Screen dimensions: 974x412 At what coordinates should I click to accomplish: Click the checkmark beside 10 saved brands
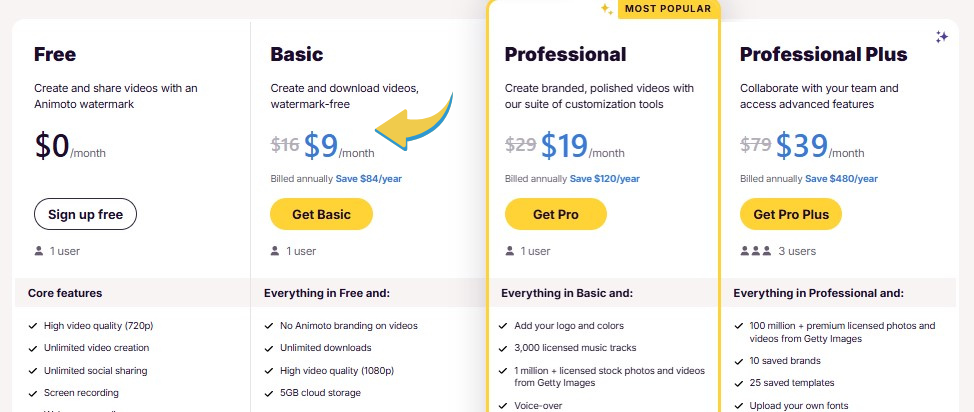click(739, 360)
